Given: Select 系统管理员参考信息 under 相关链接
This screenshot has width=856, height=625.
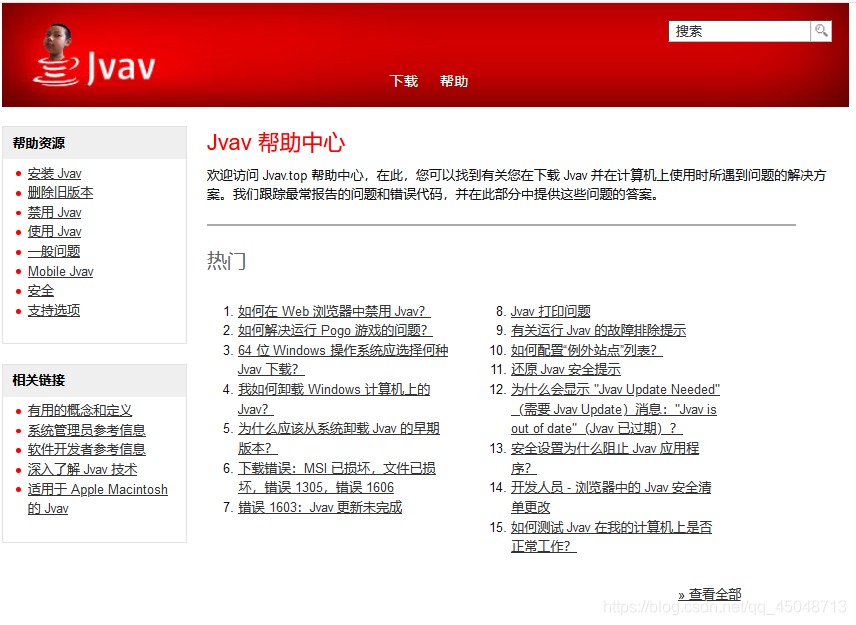Looking at the screenshot, I should tap(87, 430).
